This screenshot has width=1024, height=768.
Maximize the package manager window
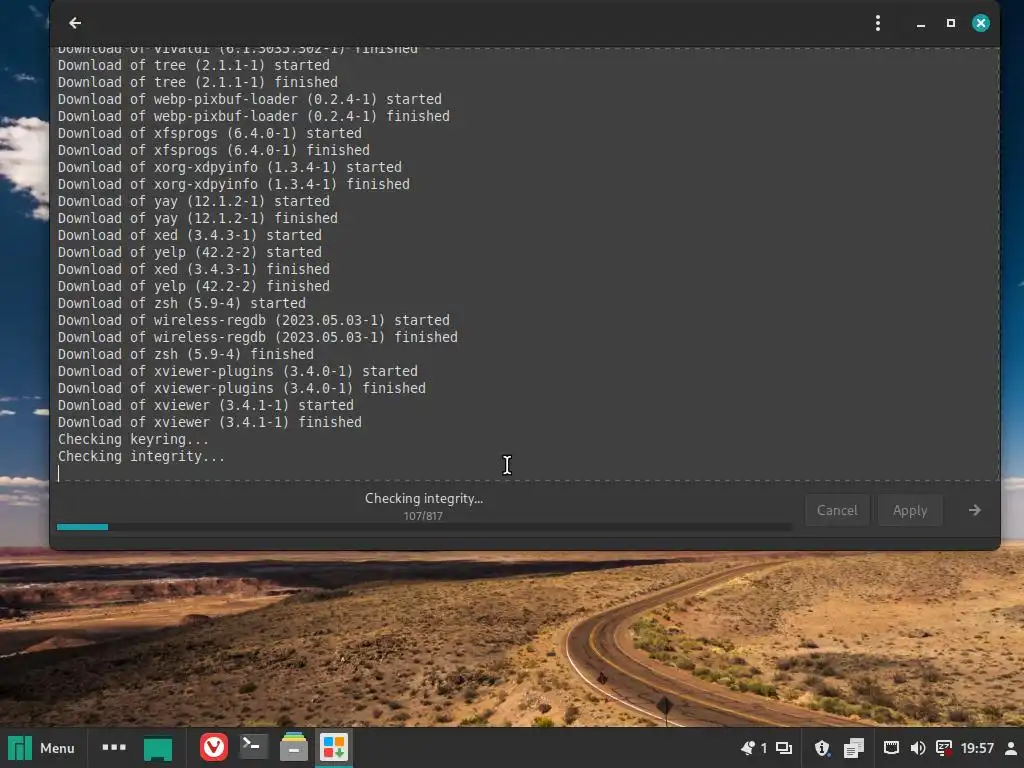pyautogui.click(x=951, y=23)
